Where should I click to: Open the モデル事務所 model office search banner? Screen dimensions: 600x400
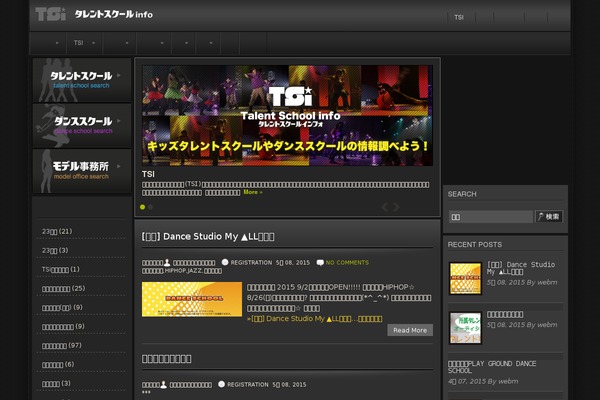tap(82, 171)
